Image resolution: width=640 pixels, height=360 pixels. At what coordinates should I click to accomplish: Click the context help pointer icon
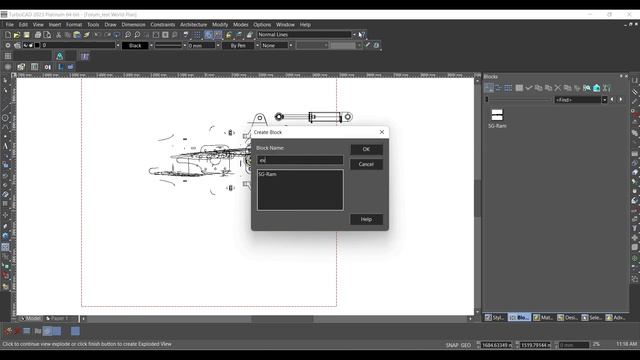click(x=361, y=35)
